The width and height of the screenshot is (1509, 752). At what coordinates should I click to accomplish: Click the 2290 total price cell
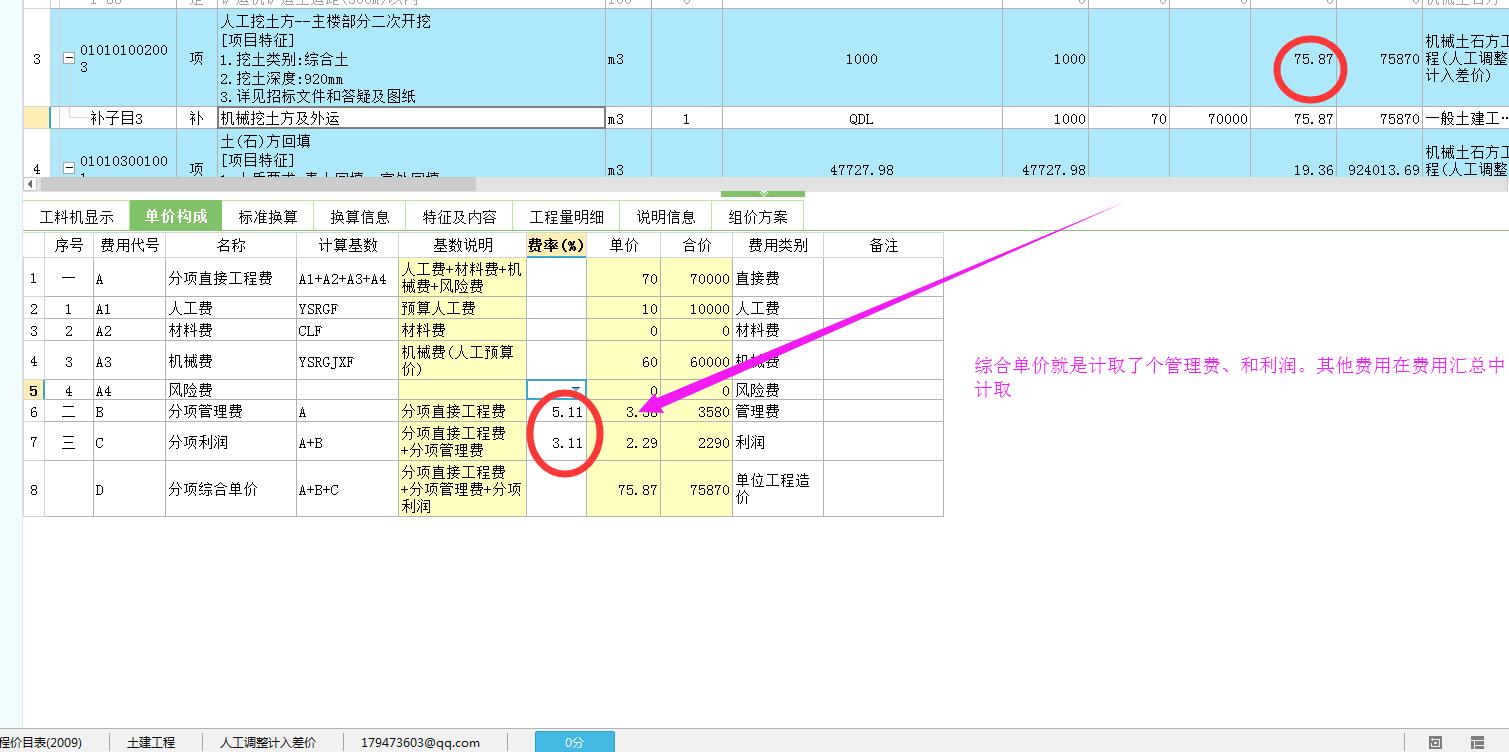[696, 442]
